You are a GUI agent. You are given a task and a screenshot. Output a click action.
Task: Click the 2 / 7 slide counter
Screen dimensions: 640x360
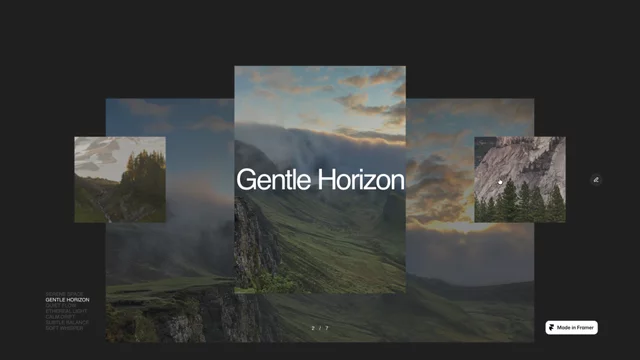(x=320, y=328)
